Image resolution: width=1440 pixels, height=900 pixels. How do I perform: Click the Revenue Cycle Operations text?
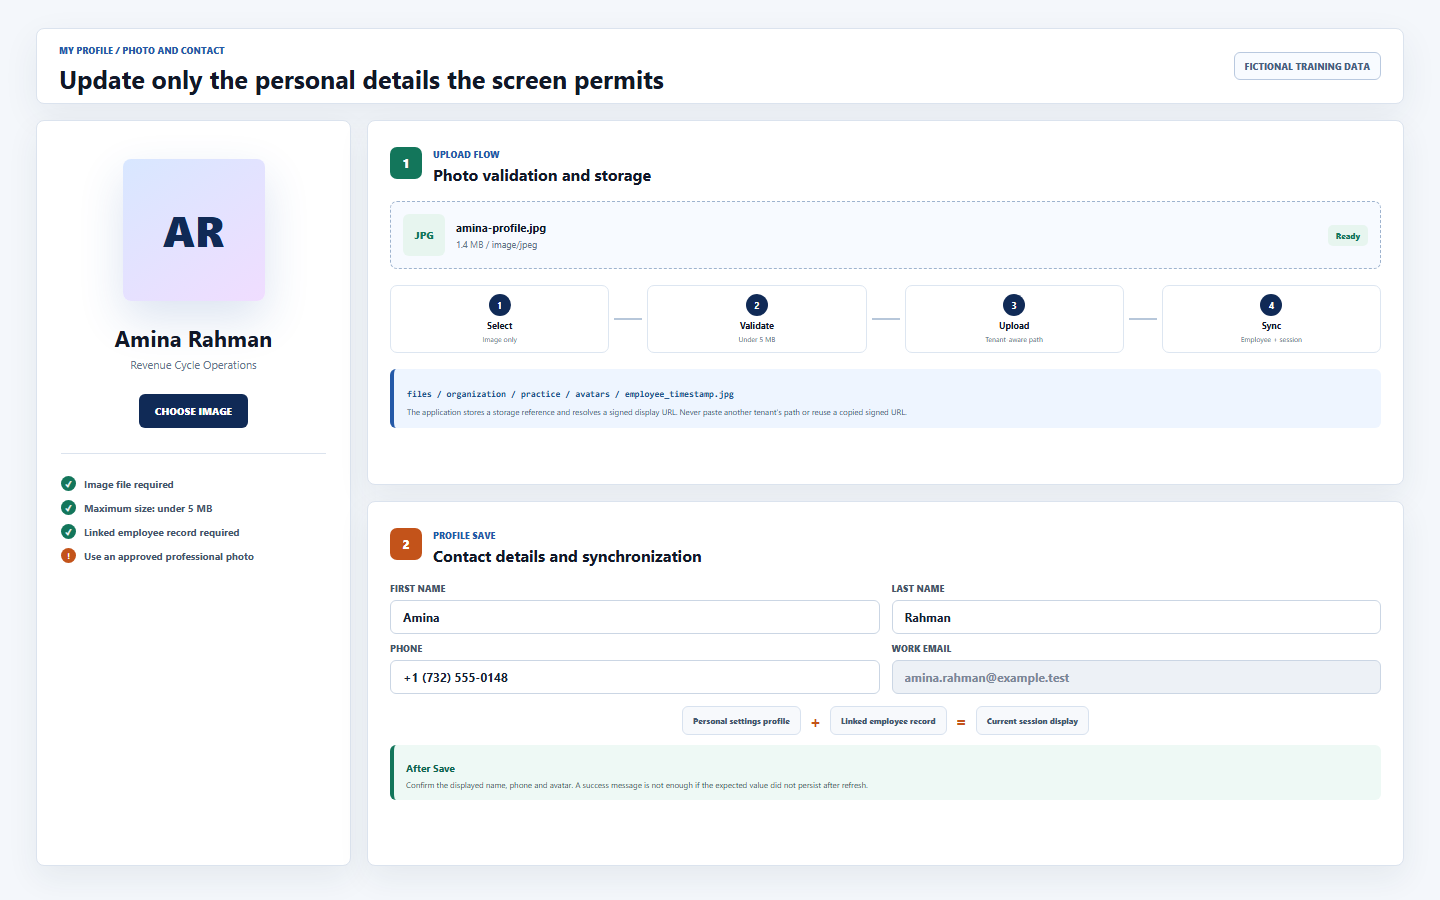[x=193, y=365]
